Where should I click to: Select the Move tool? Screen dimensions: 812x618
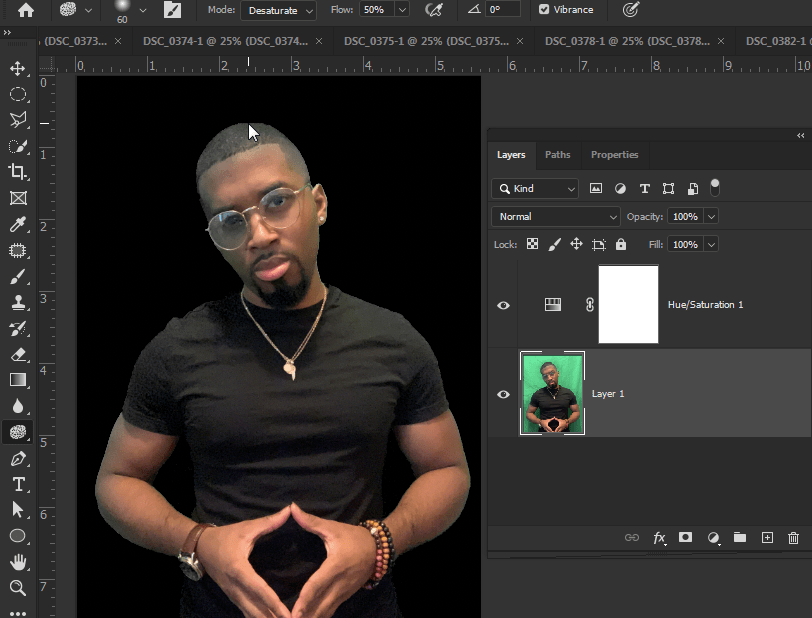coord(18,68)
